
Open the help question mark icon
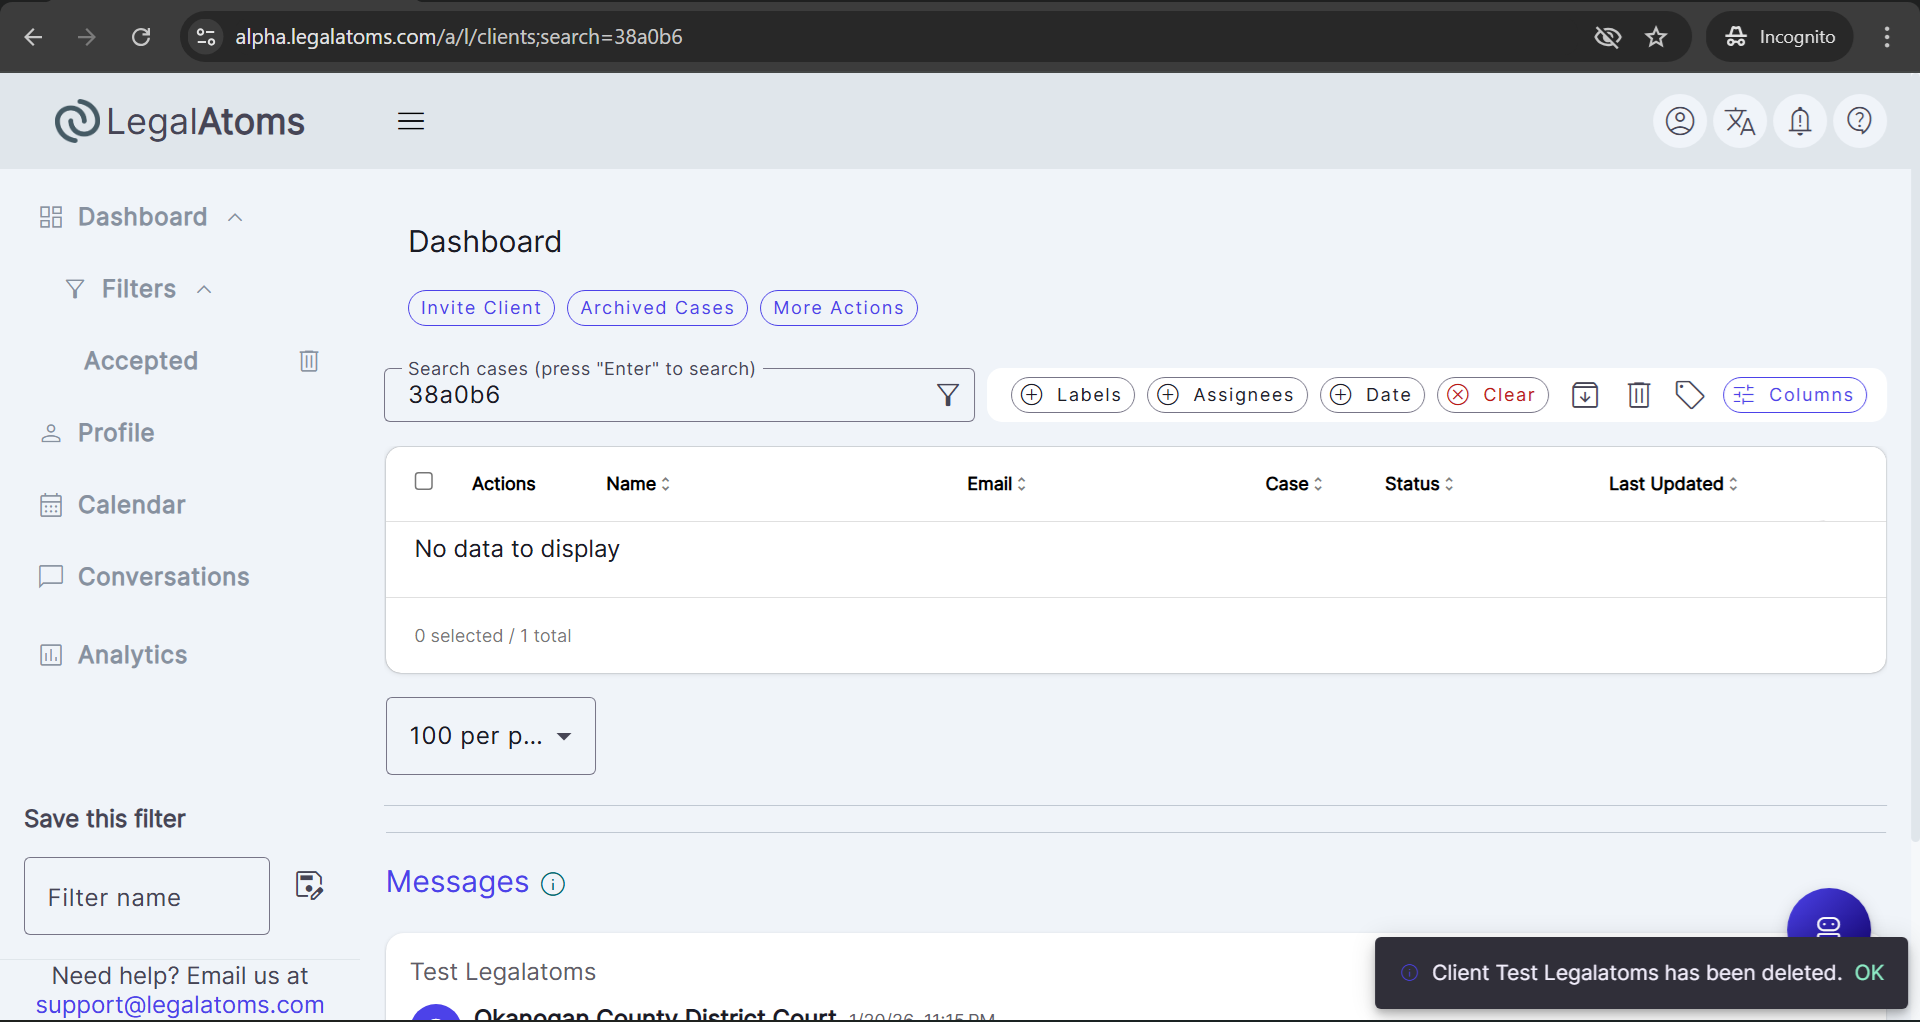pyautogui.click(x=1860, y=121)
